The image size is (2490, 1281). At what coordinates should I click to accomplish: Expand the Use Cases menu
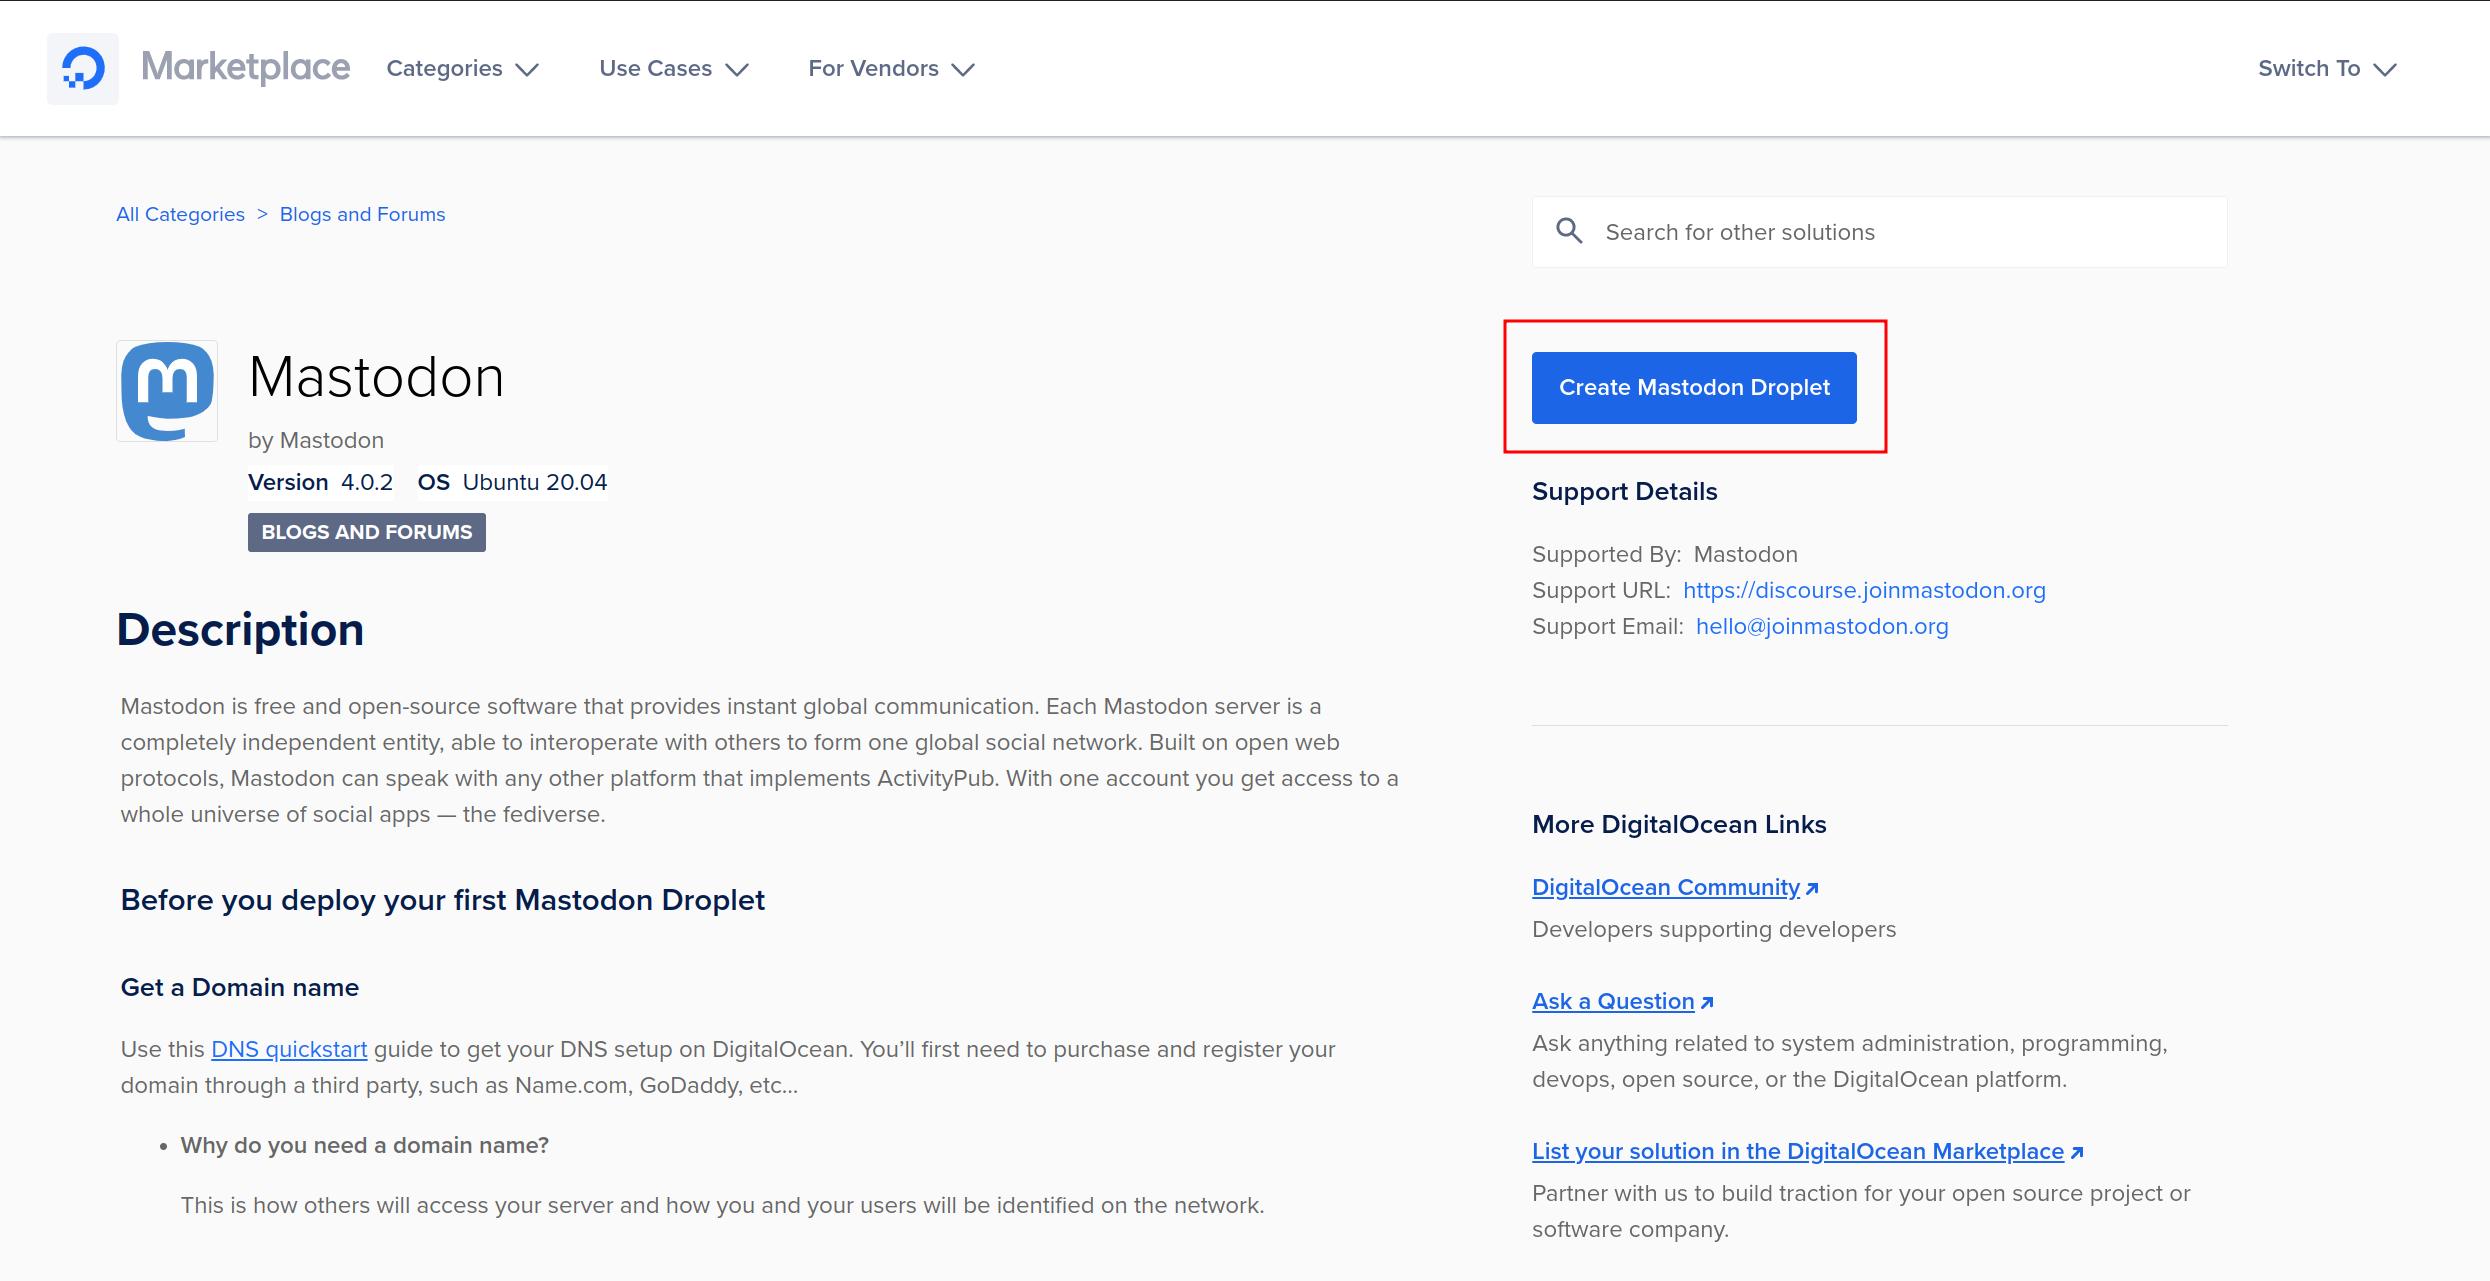(674, 68)
